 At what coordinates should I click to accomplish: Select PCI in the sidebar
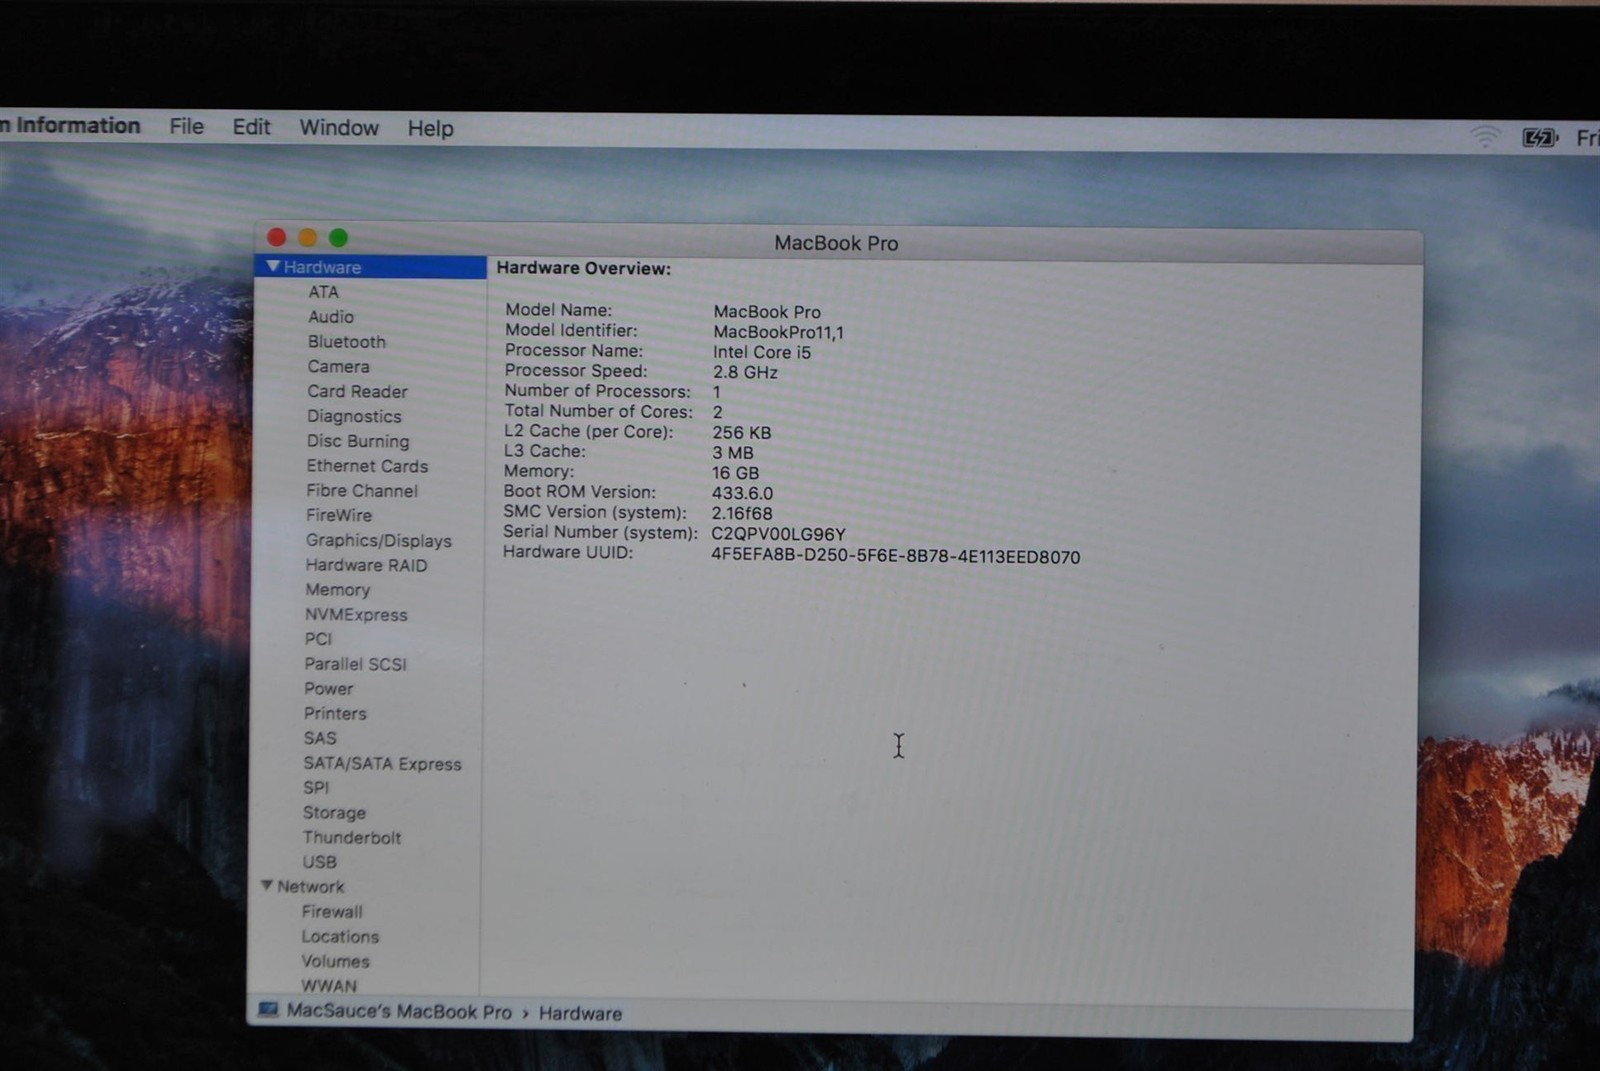click(318, 639)
